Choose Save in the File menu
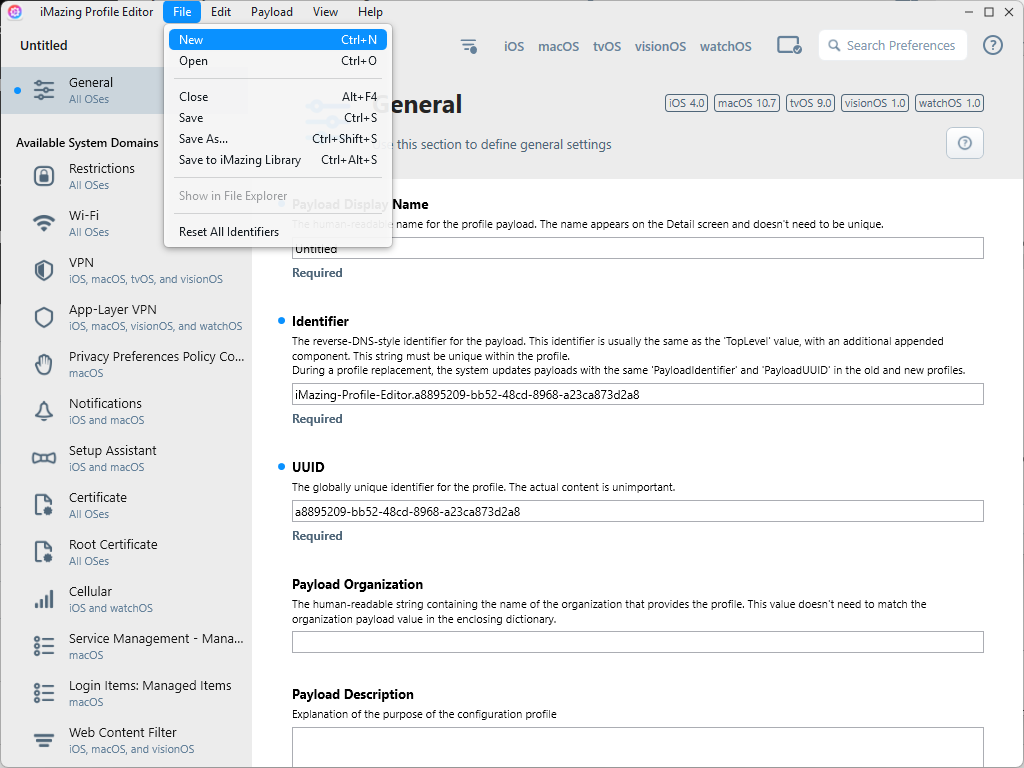 pyautogui.click(x=278, y=118)
